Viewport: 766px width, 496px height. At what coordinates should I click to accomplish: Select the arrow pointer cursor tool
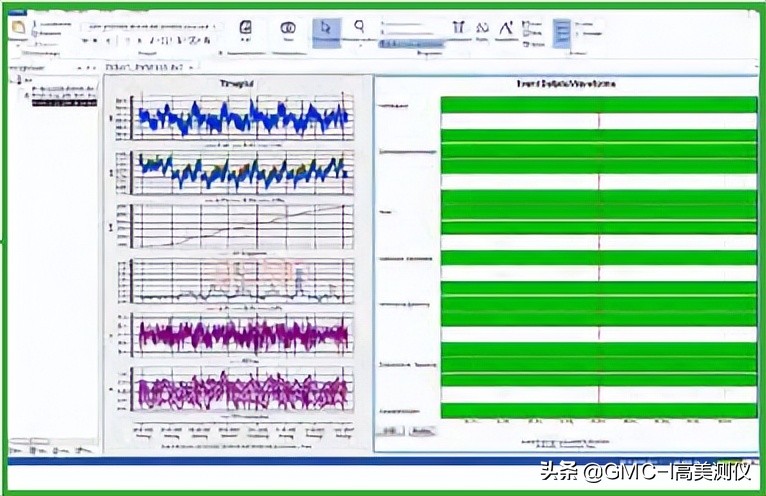[x=326, y=31]
